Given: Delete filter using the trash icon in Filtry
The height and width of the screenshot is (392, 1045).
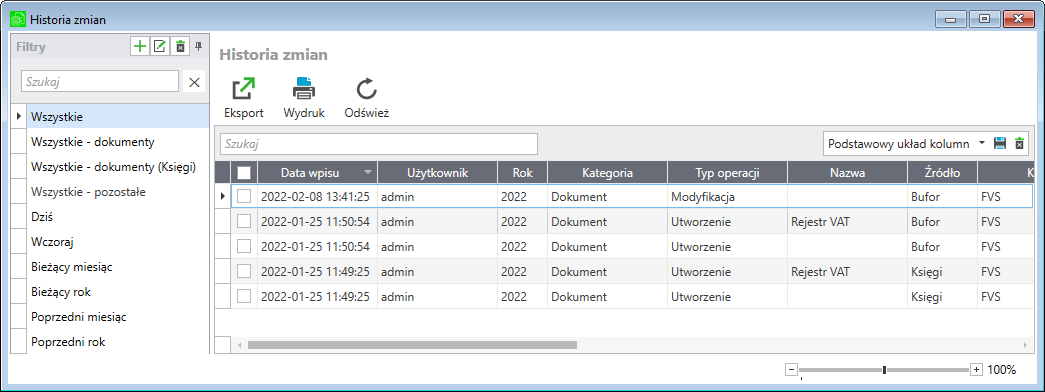Looking at the screenshot, I should [180, 47].
